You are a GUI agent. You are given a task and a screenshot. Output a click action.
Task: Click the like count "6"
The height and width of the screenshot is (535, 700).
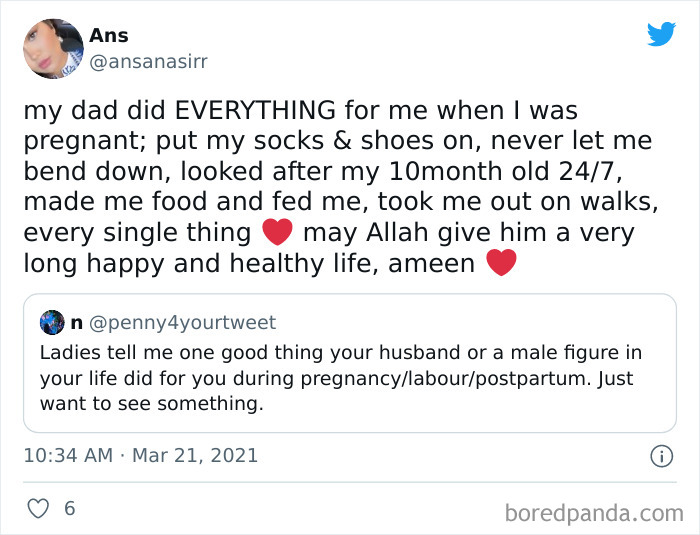[69, 509]
